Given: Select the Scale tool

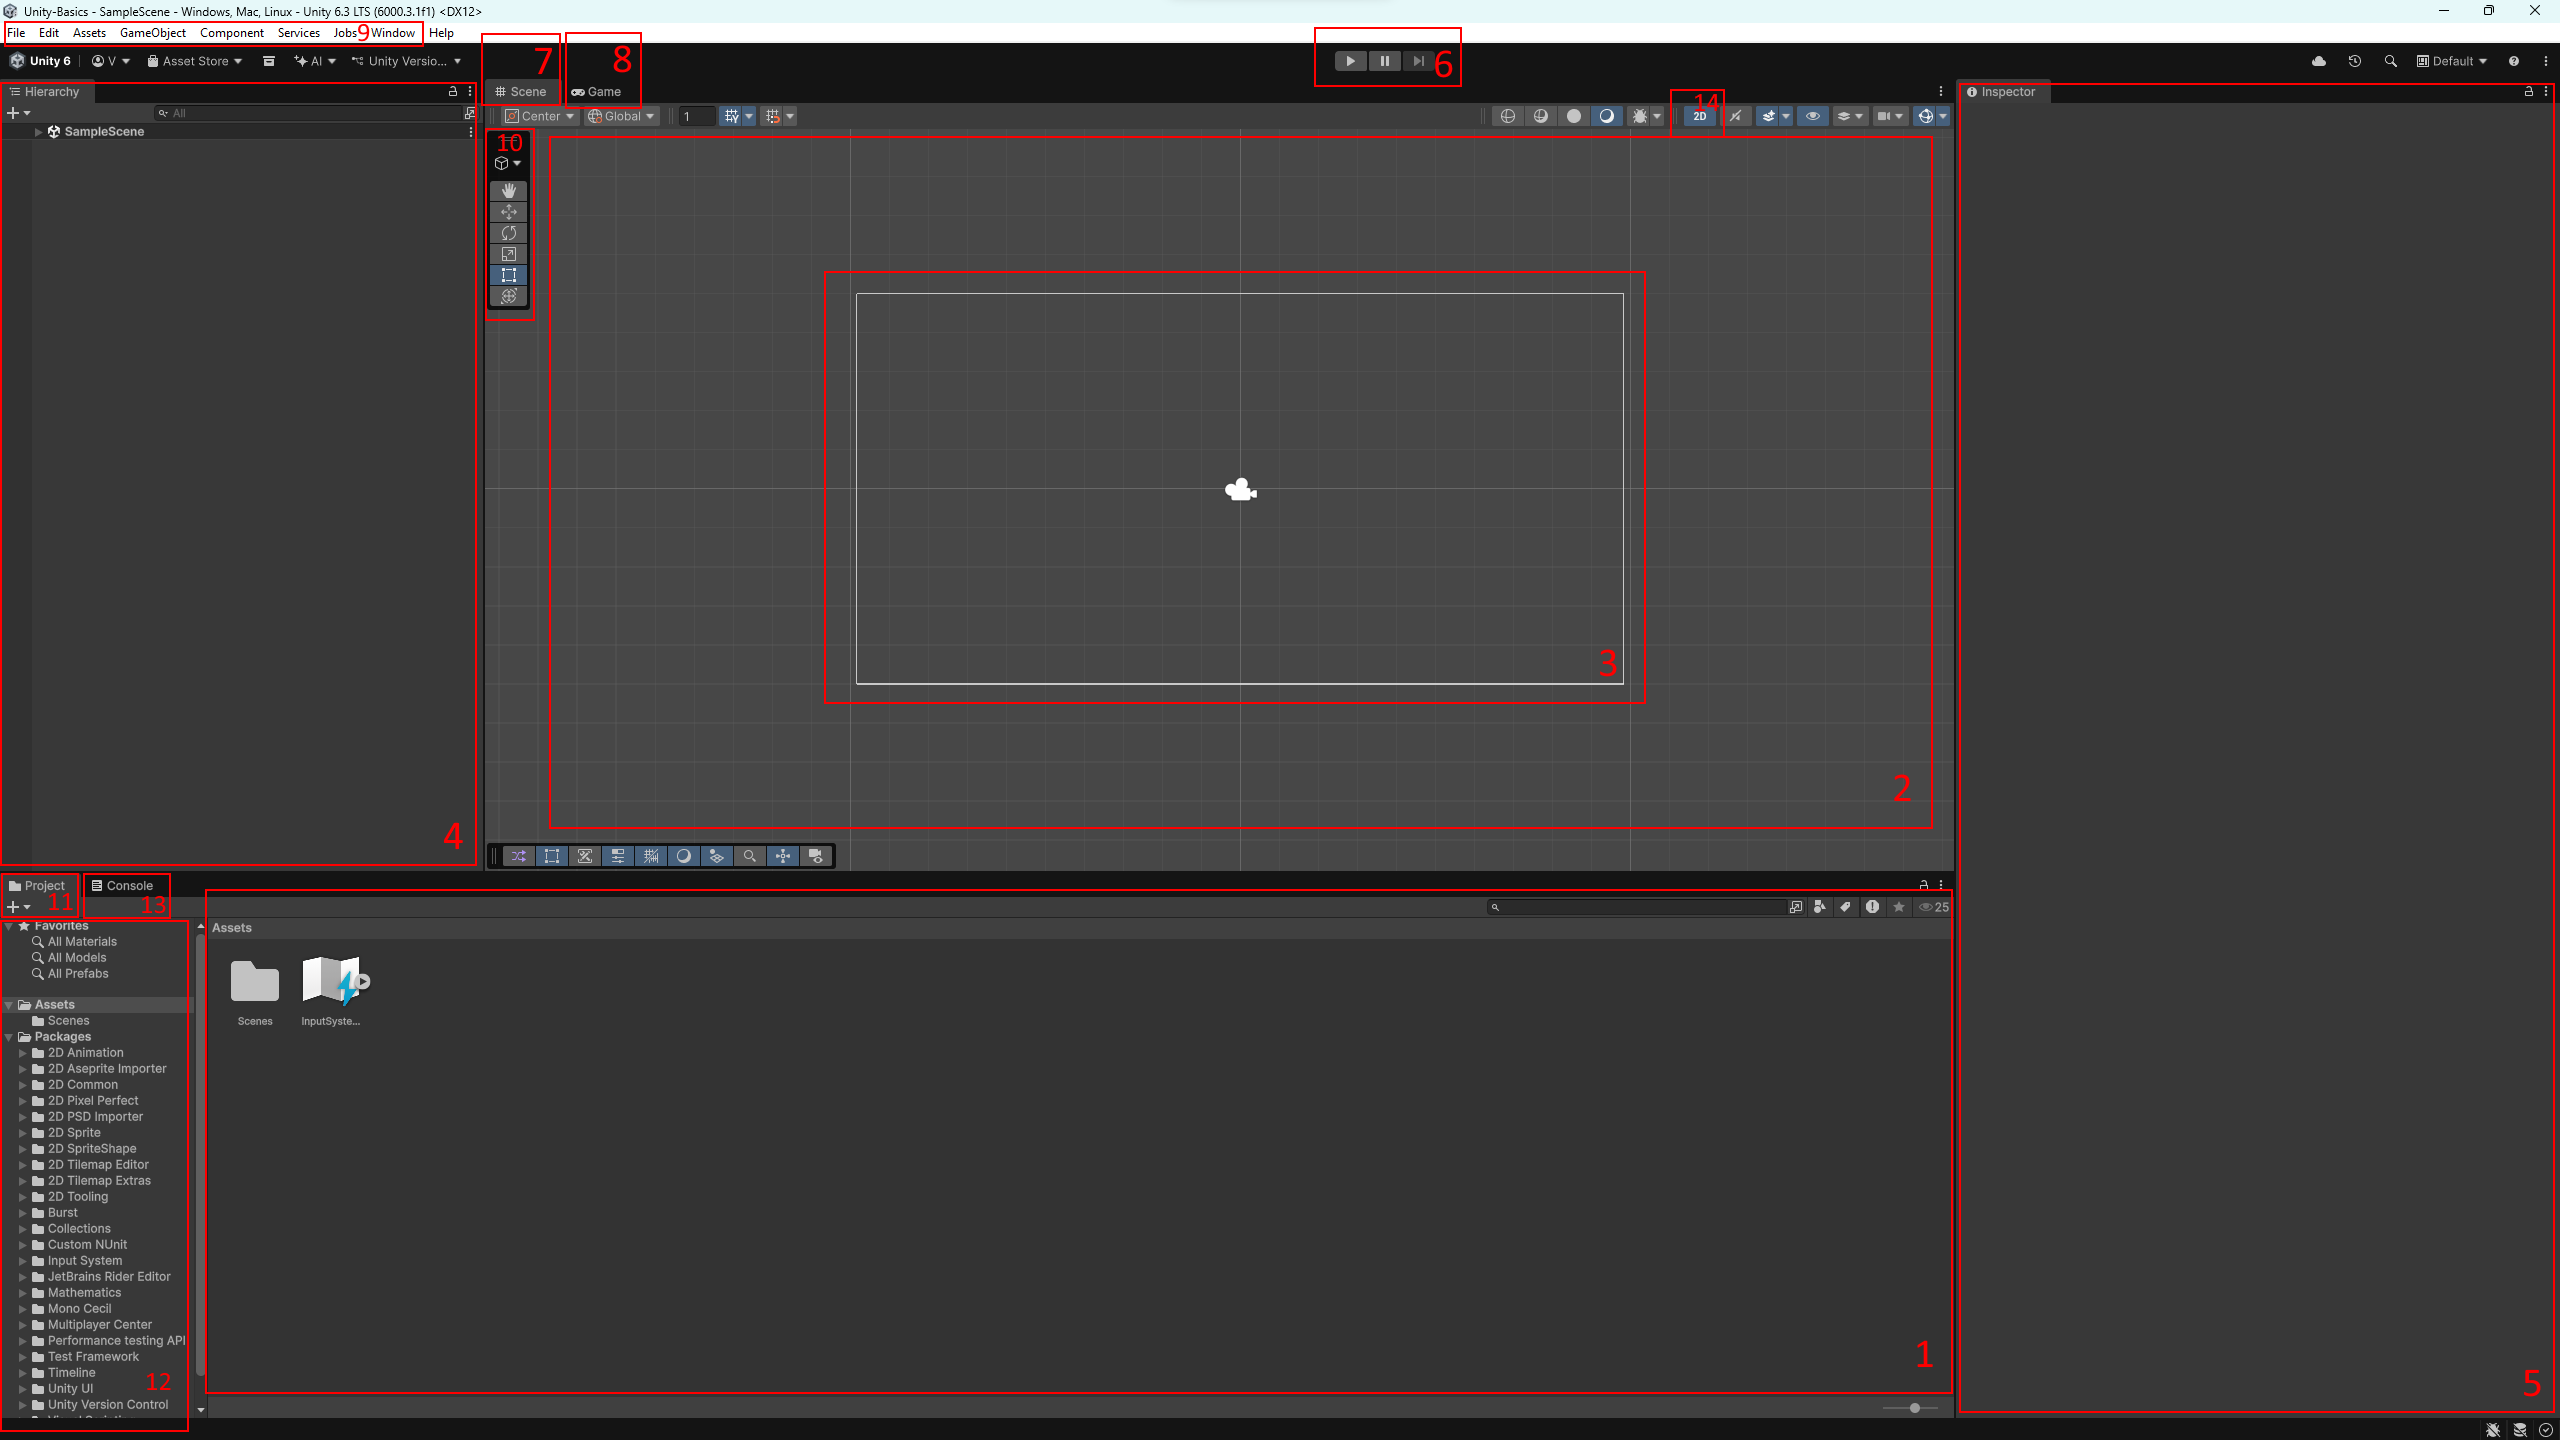Looking at the screenshot, I should click(509, 254).
